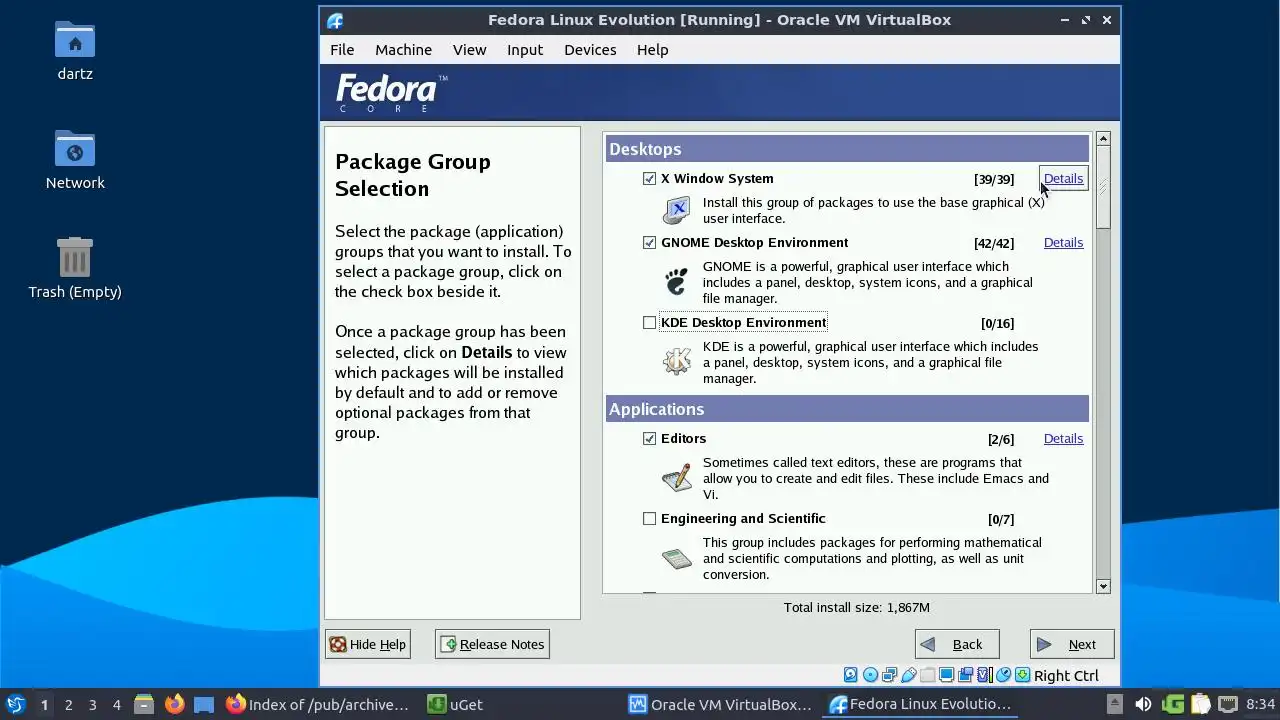The width and height of the screenshot is (1280, 720).
Task: Click the shared folders indicator icon
Action: [927, 675]
